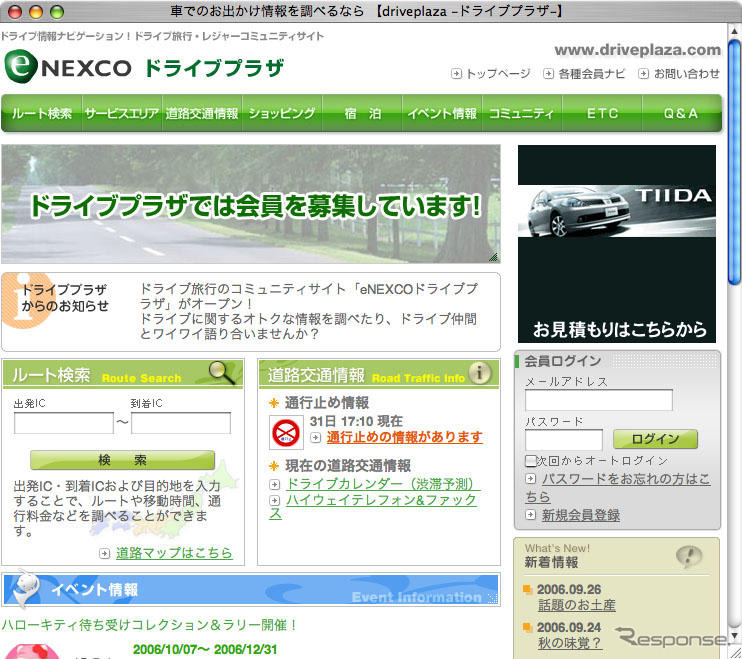The height and width of the screenshot is (659, 742).
Task: Click the orange i icon beside お知らせ
Action: pyautogui.click(x=26, y=300)
